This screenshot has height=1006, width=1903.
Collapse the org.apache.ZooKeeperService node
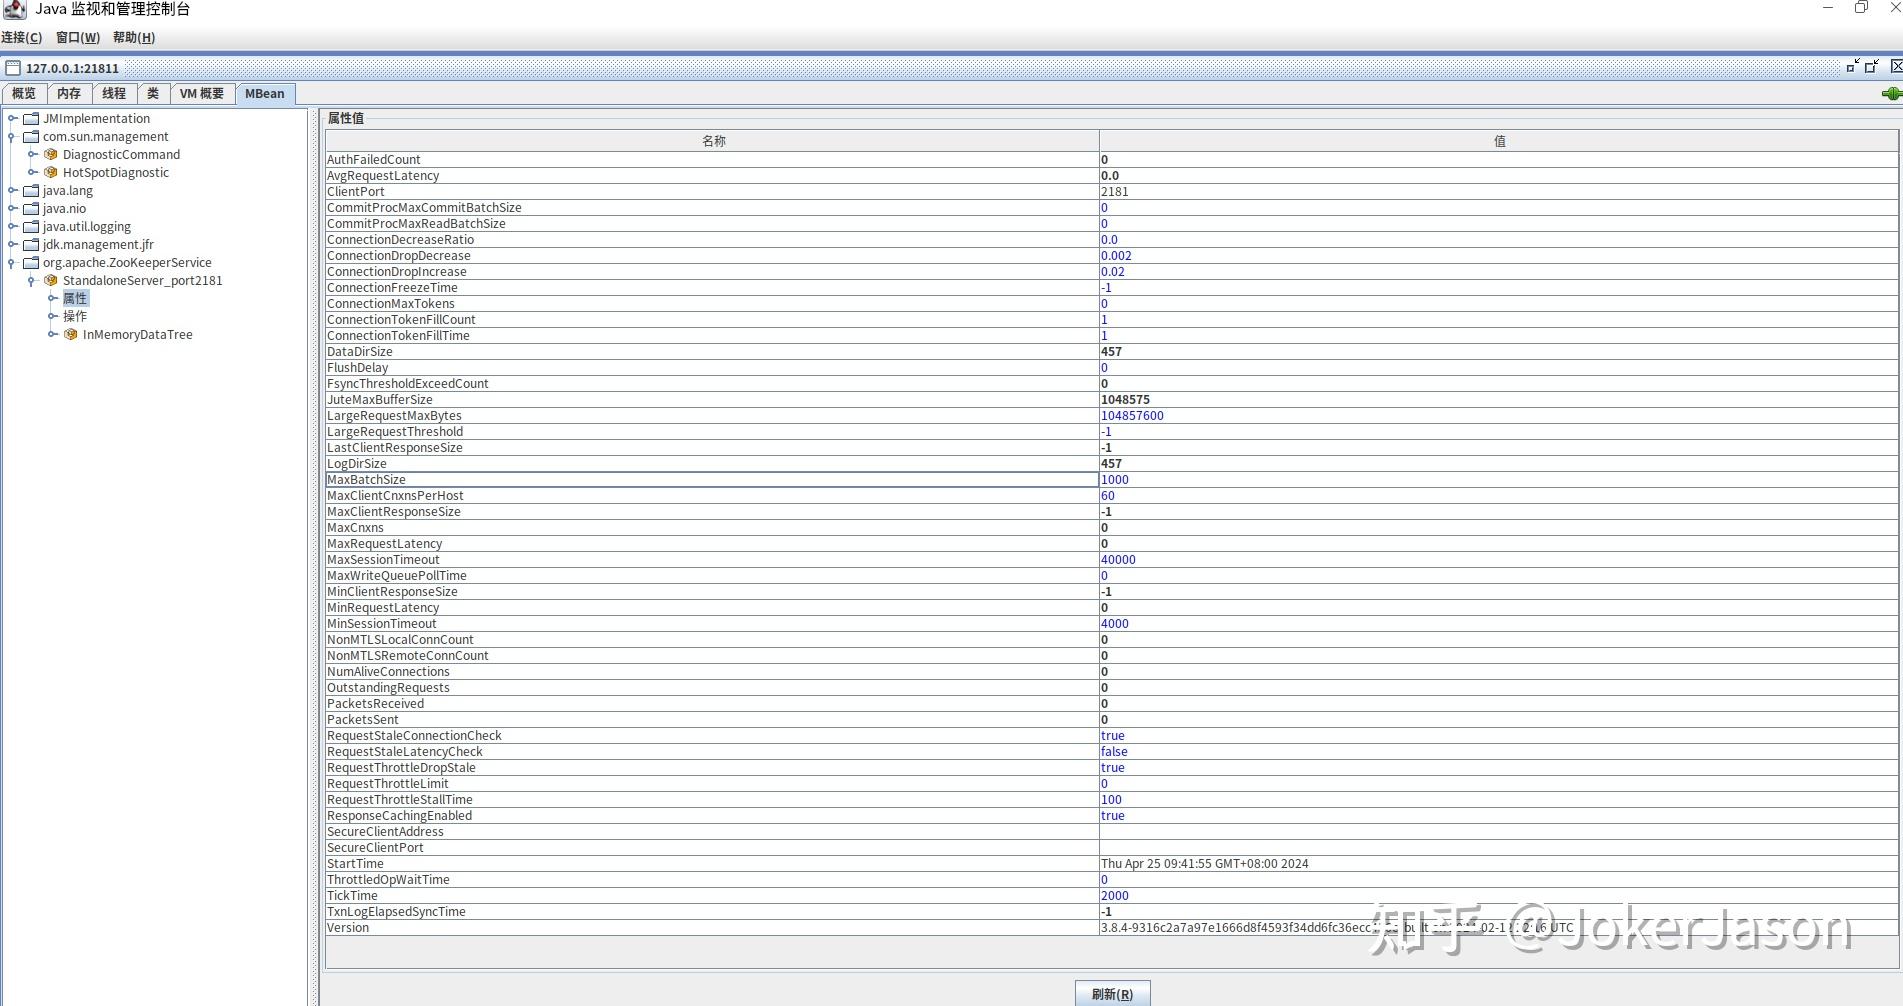pos(12,262)
